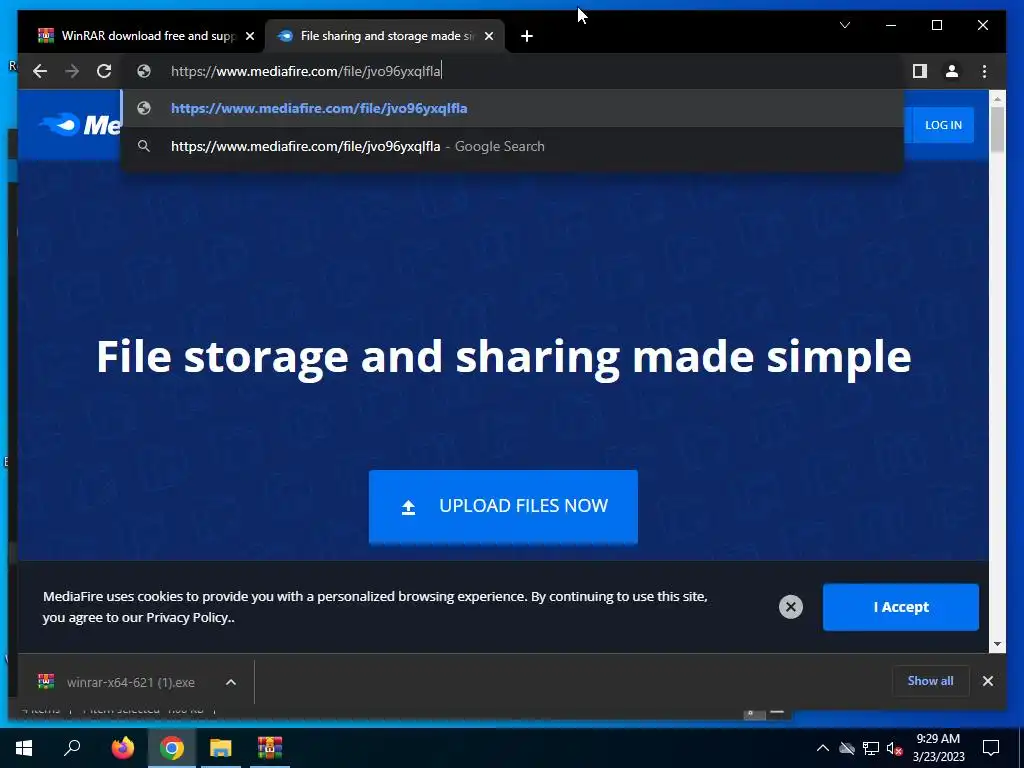Choose the Google Search suggestion row

tap(513, 146)
